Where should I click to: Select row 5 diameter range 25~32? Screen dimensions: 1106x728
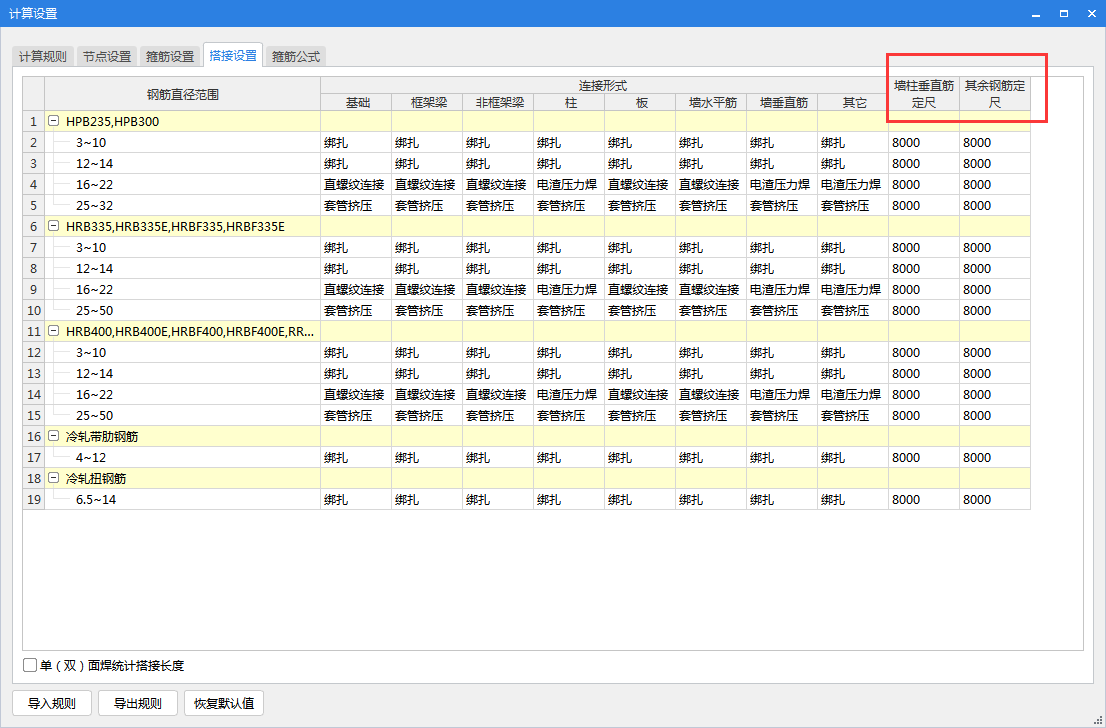(183, 205)
